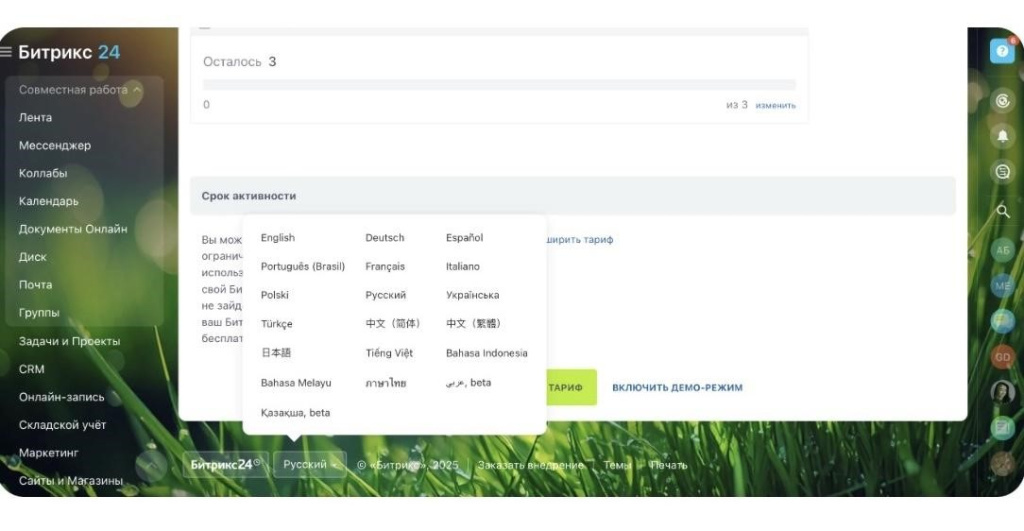1024x531 pixels.
Task: Open CRM in the sidebar
Action: coord(31,369)
